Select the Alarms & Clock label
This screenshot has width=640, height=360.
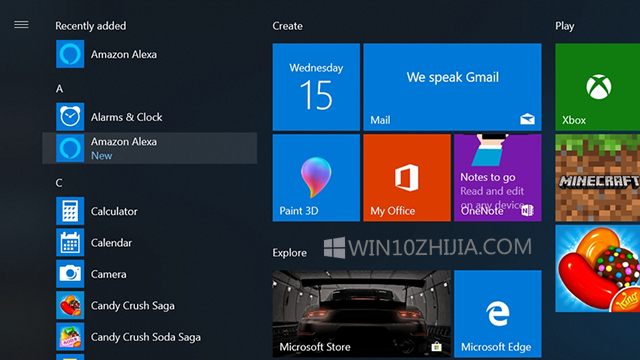(127, 117)
